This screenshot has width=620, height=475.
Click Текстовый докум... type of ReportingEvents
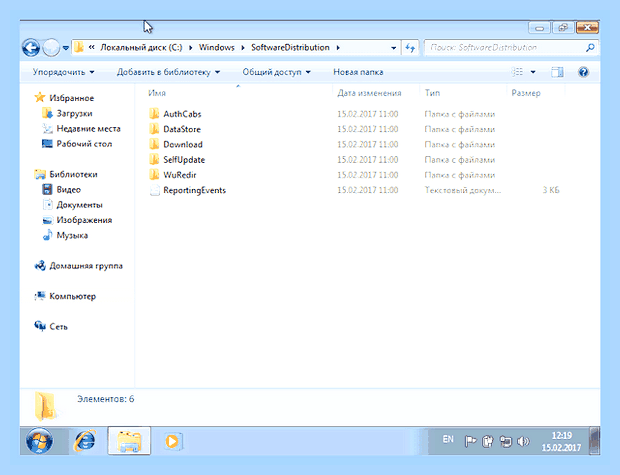click(463, 190)
